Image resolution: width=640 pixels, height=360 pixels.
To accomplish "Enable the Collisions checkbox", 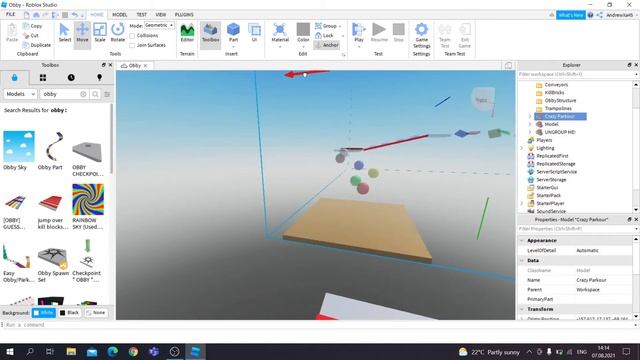I will 132,36.
